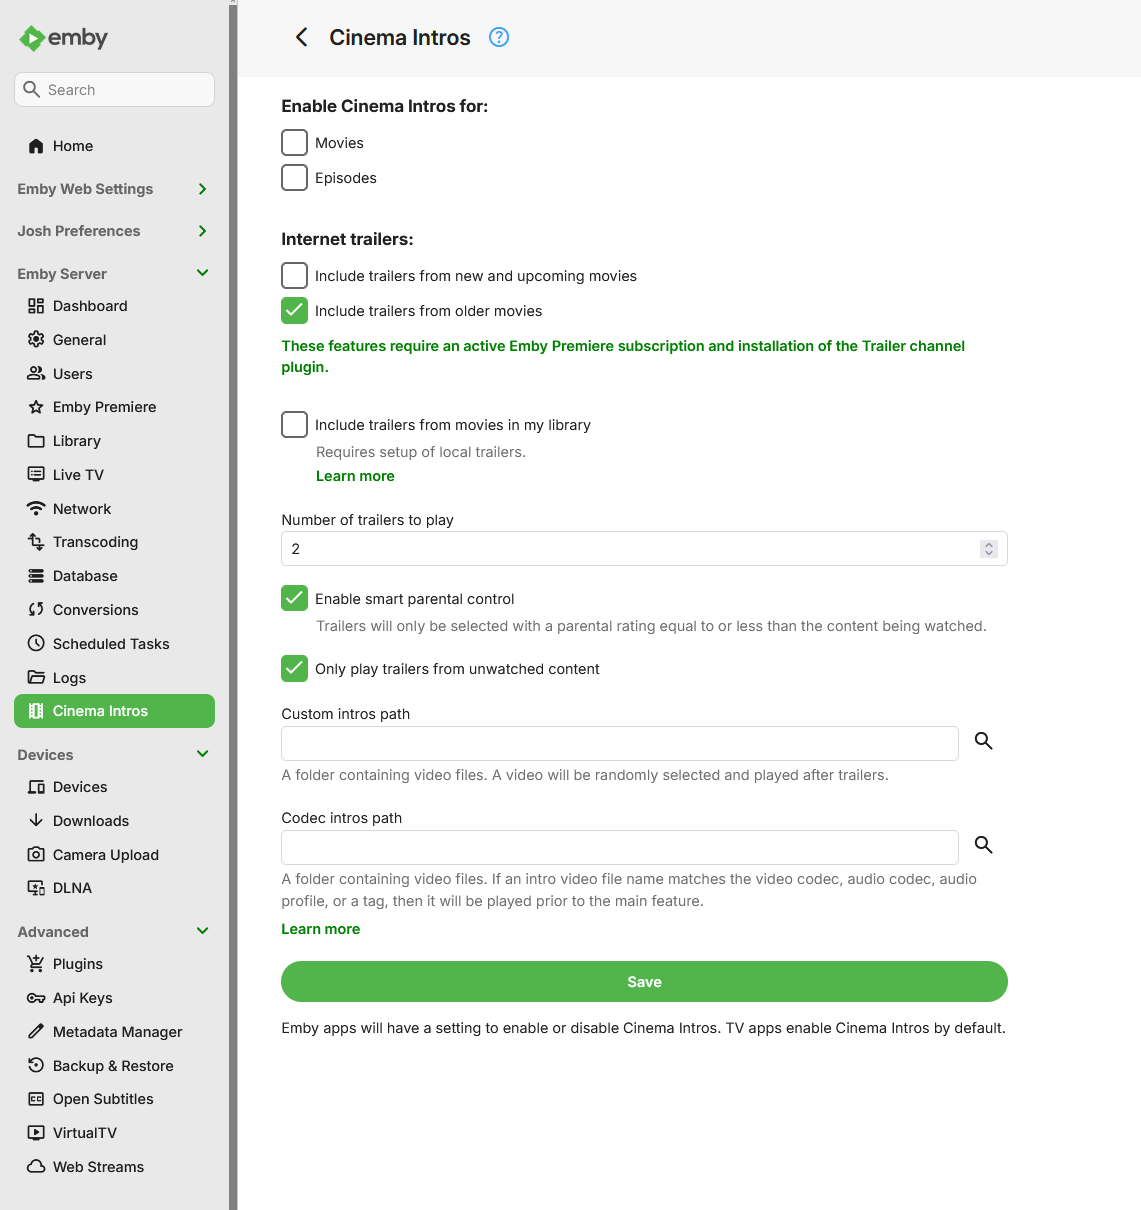
Task: Open the Cinema Intros help icon
Action: (499, 37)
